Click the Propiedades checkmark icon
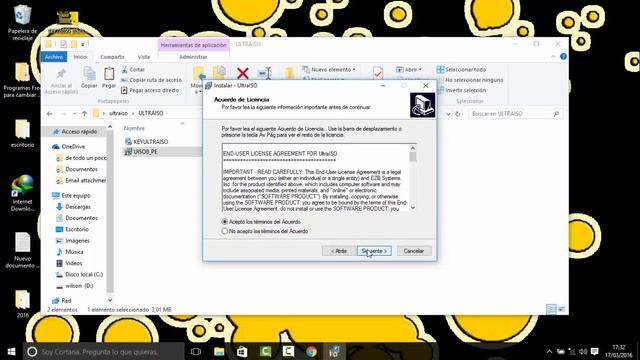Screen dimensions: 640x360 (378, 73)
